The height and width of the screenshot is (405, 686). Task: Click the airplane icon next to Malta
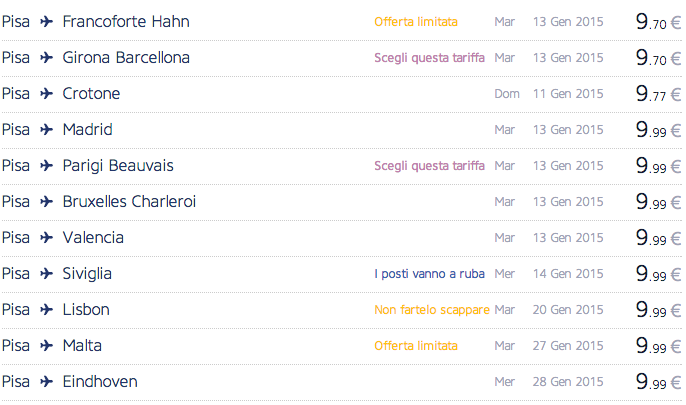[x=46, y=345]
